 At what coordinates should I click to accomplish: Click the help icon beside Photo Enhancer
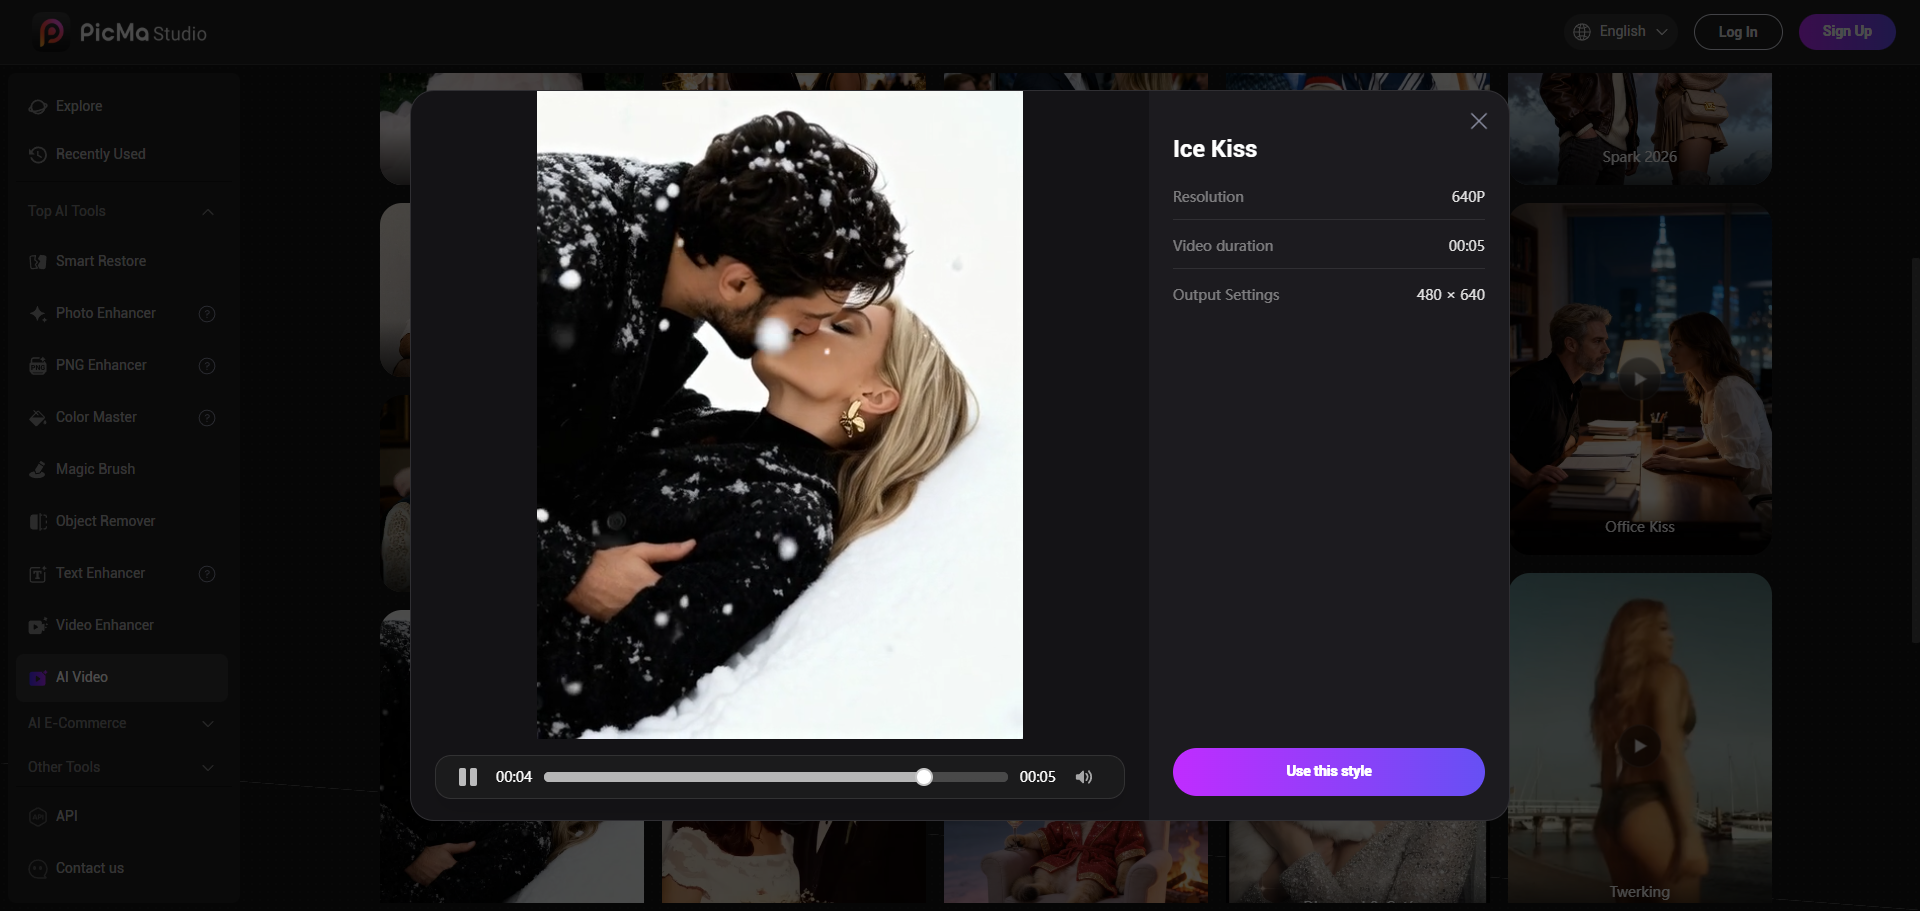click(207, 314)
